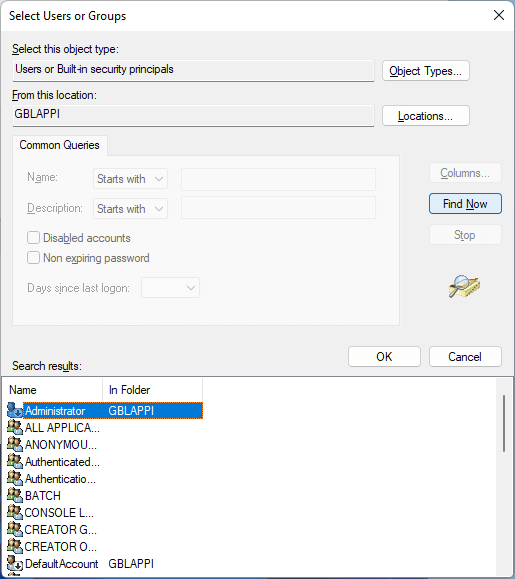Click the CREATOR GROUP icon
This screenshot has width=515, height=579.
15,529
